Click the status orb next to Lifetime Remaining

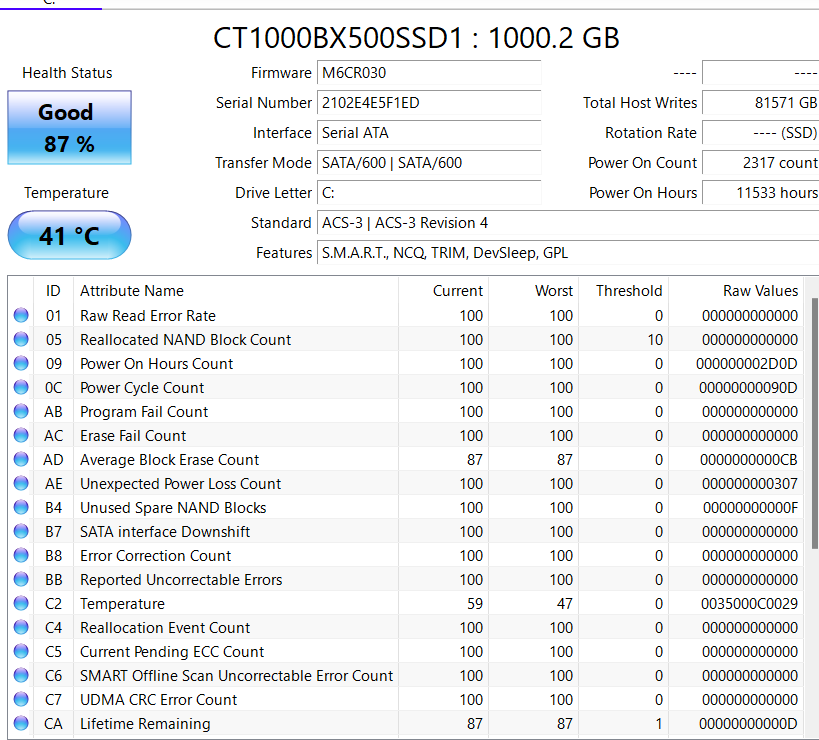pyautogui.click(x=21, y=724)
